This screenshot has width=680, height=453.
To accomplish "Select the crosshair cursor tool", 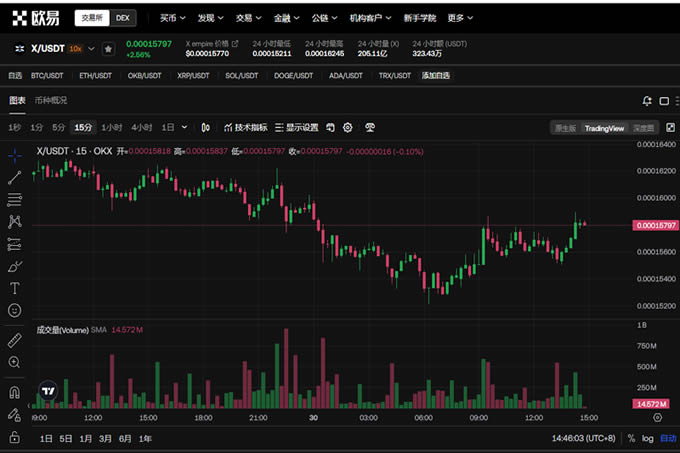I will (15, 155).
